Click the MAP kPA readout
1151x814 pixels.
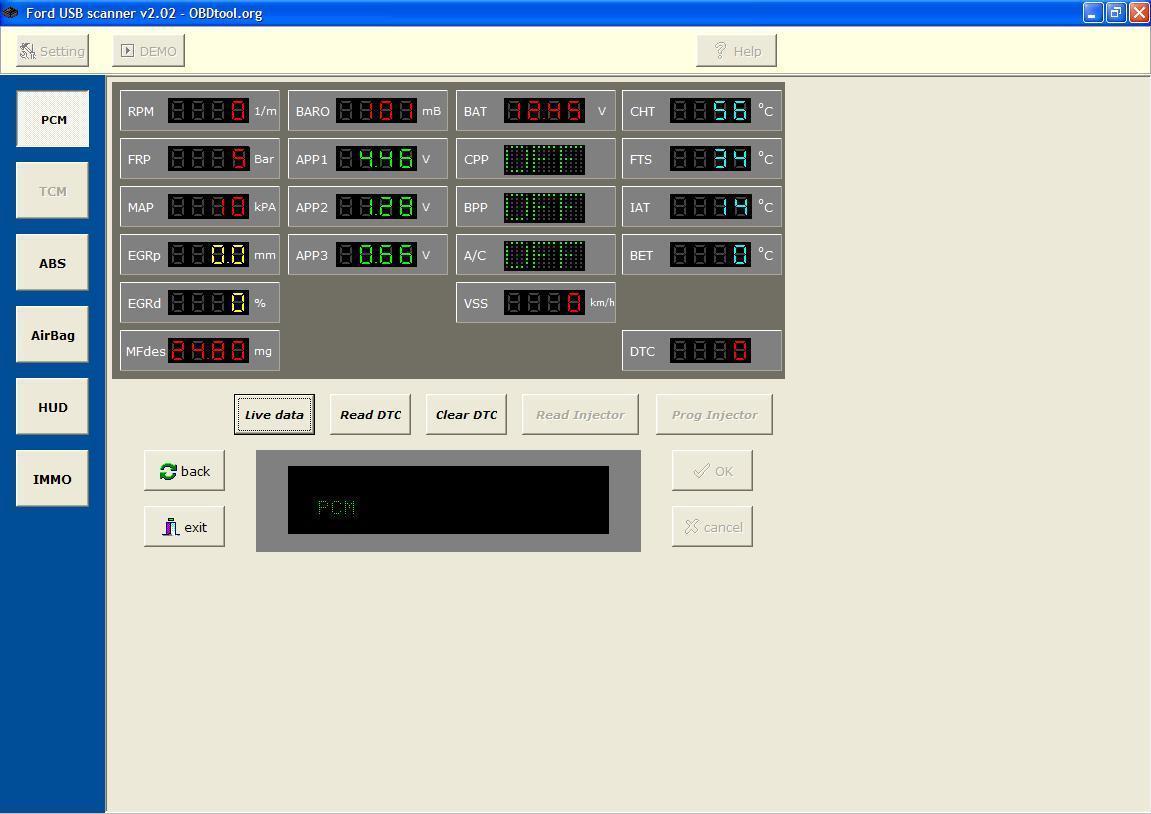tap(208, 207)
